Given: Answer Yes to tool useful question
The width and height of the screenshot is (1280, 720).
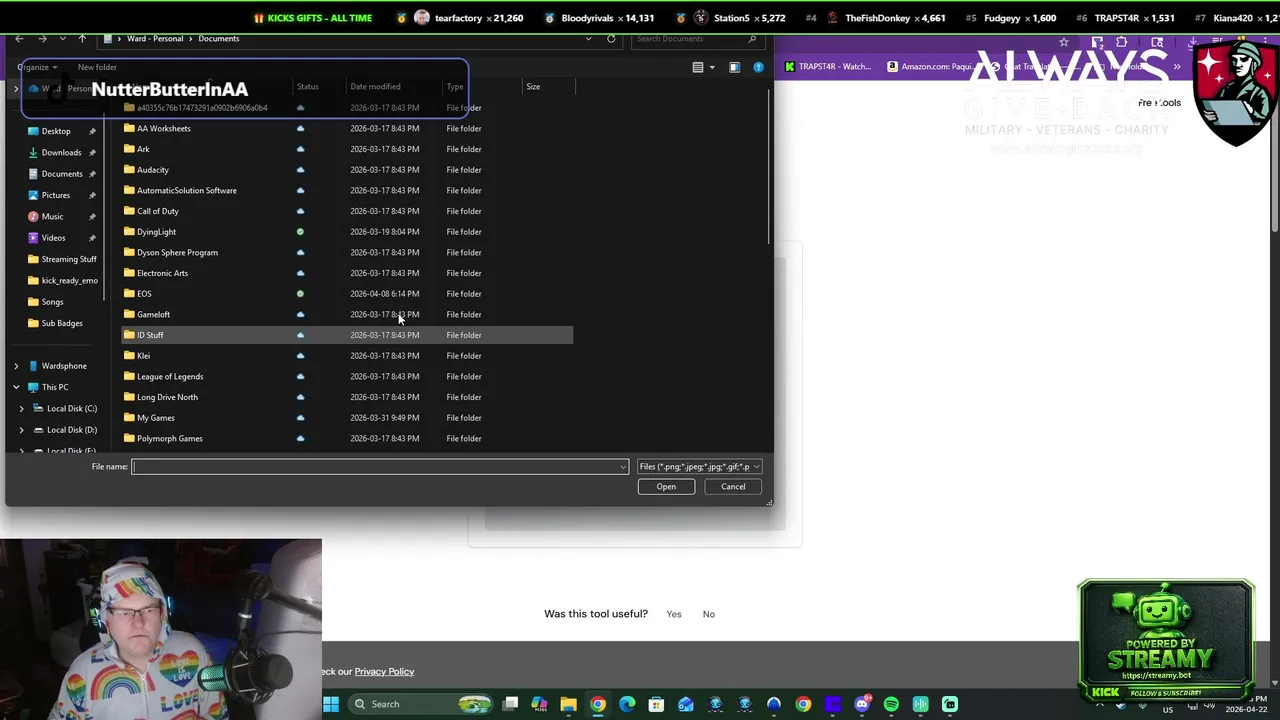Looking at the screenshot, I should point(674,614).
